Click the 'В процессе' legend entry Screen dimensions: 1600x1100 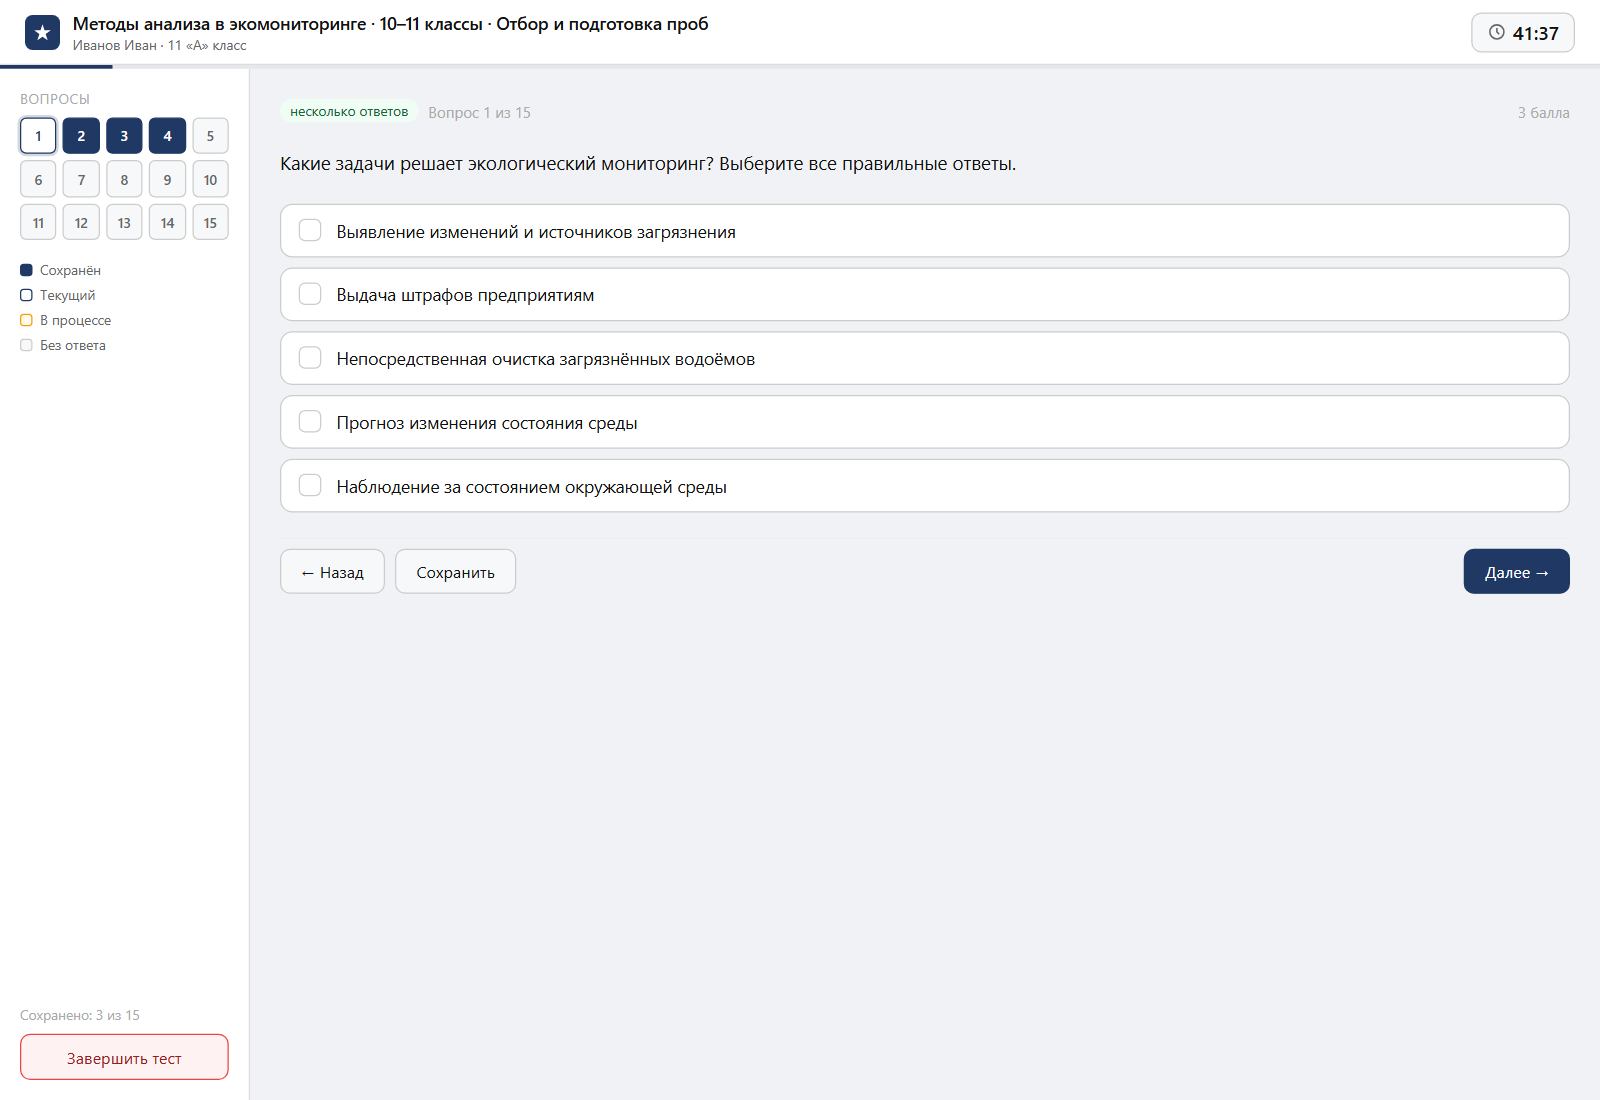pos(66,320)
